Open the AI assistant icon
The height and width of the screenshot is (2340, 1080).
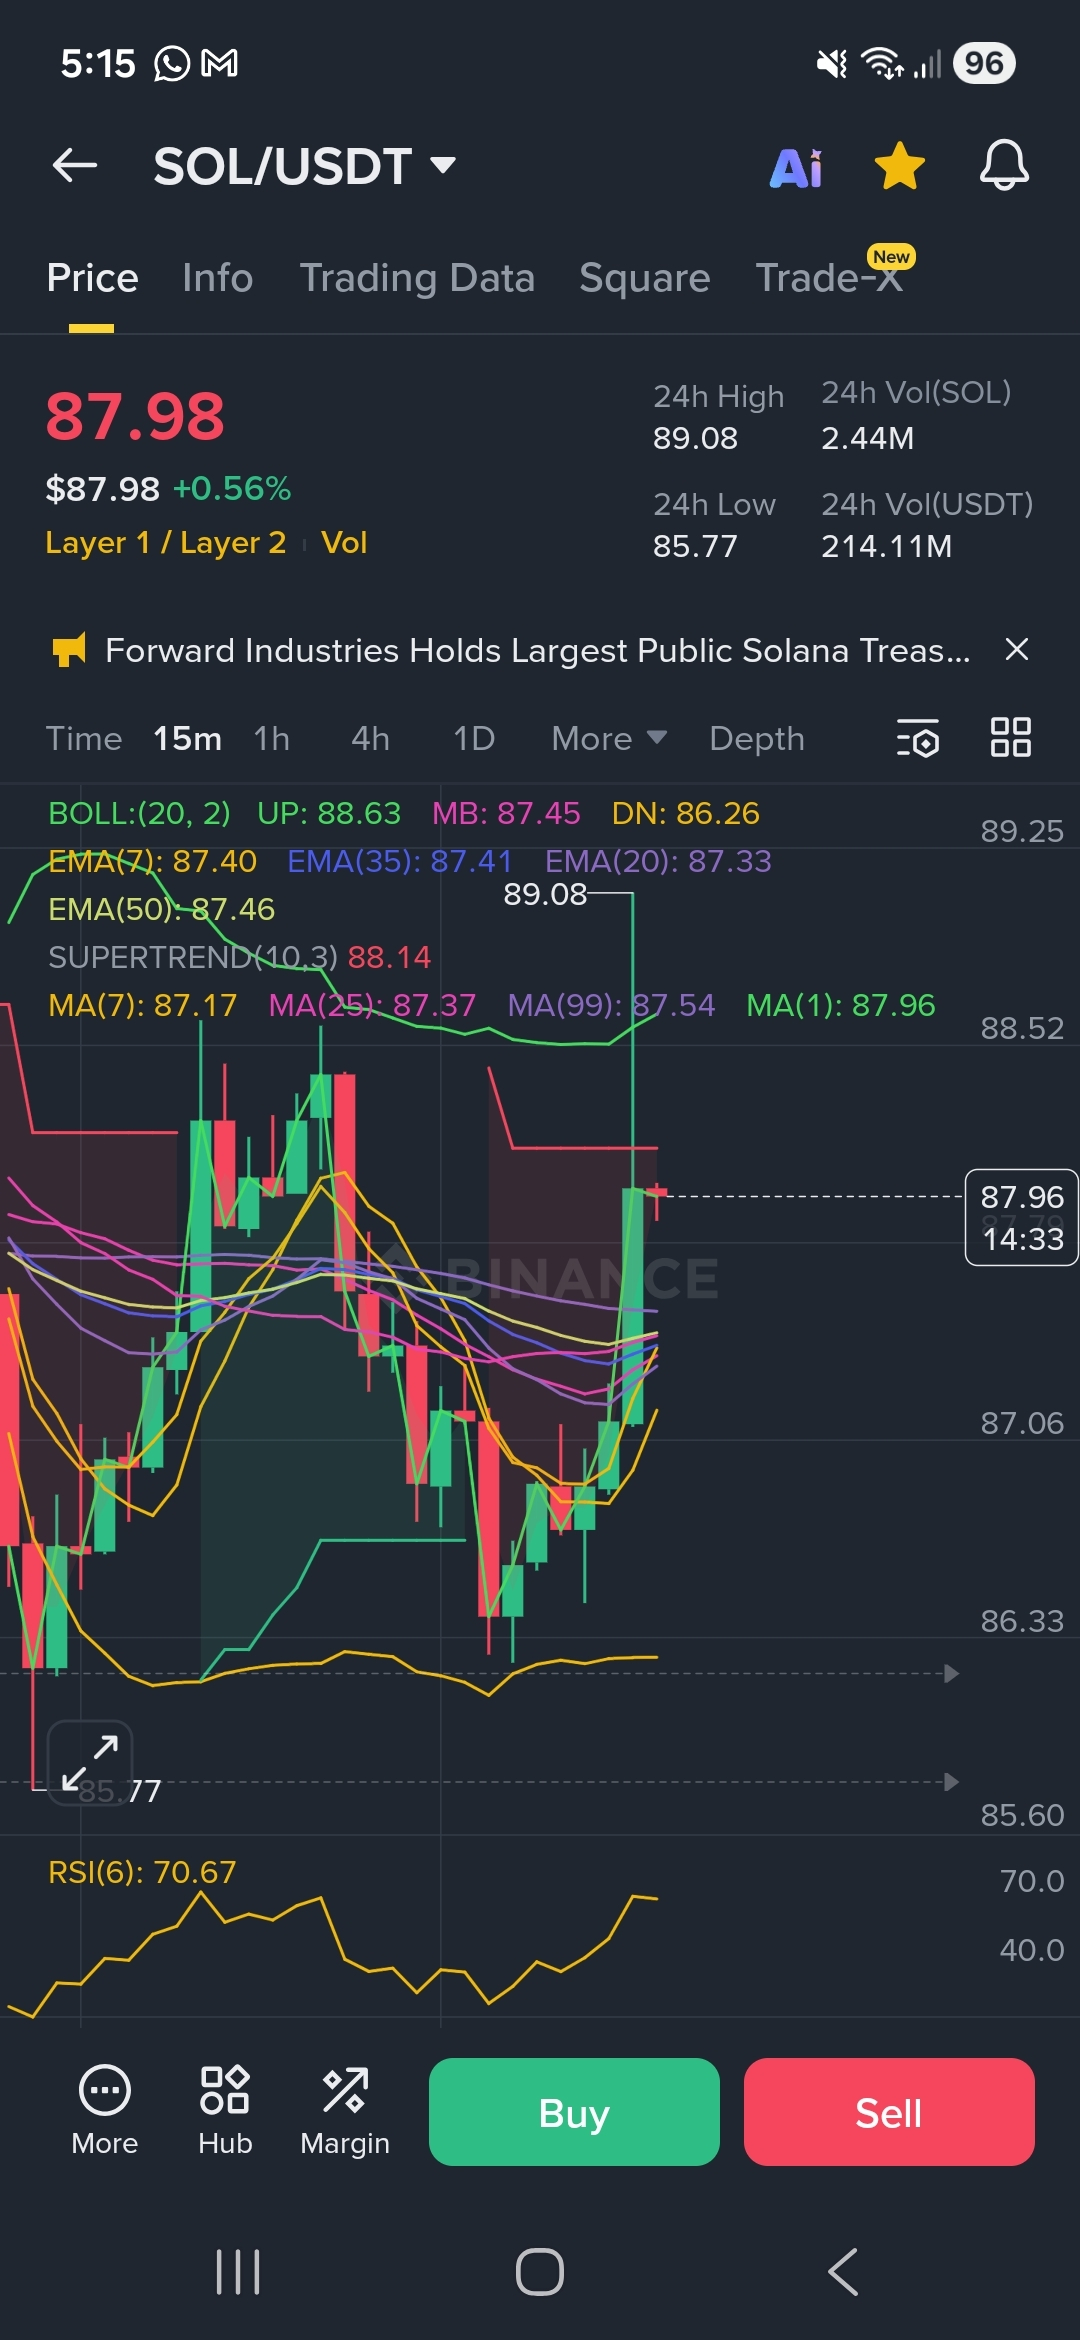point(796,168)
